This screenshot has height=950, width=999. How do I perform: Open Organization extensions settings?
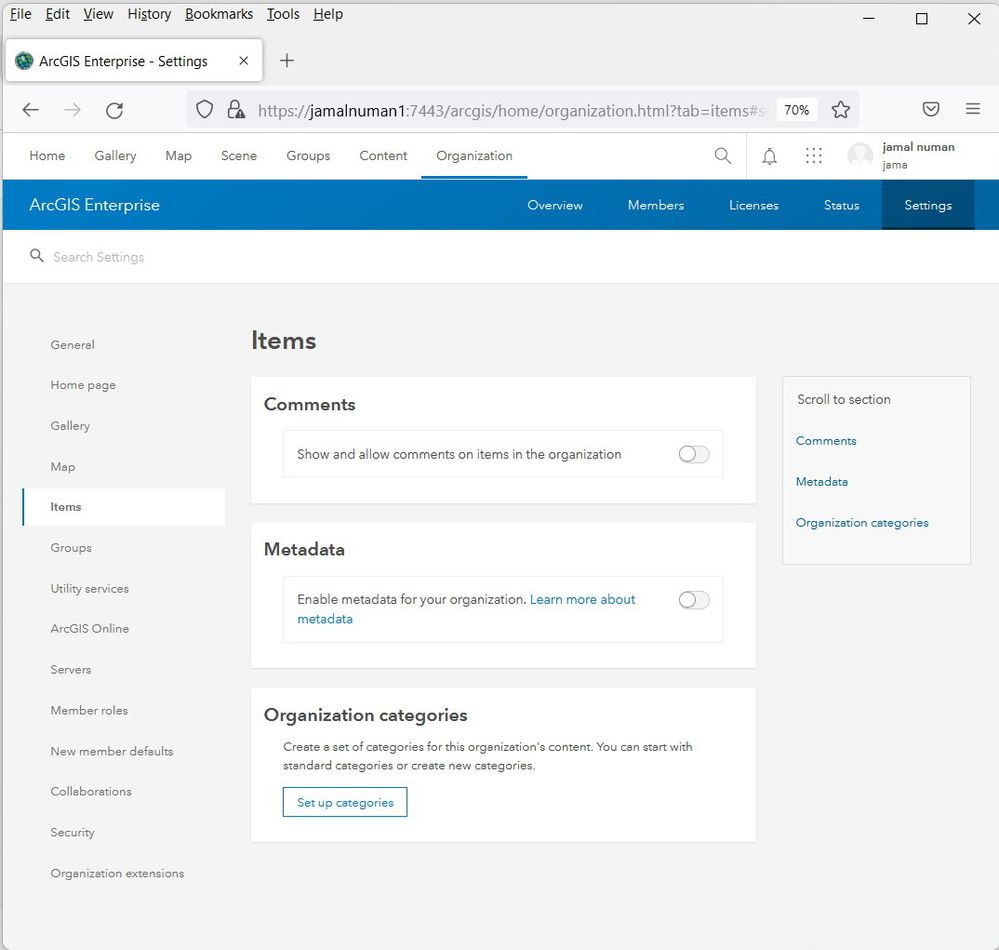(117, 873)
